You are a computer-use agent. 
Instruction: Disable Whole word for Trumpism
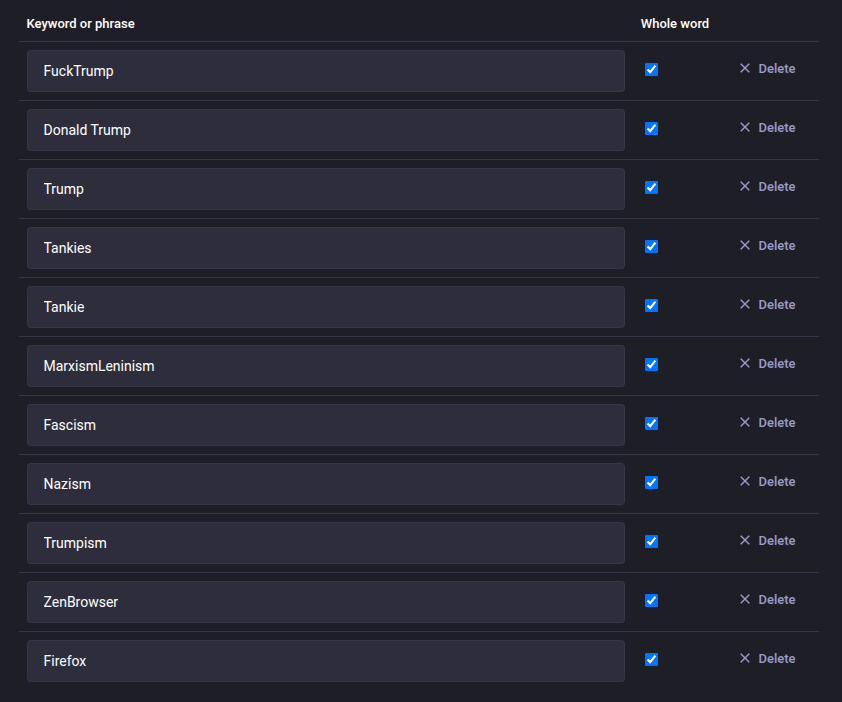coord(651,542)
